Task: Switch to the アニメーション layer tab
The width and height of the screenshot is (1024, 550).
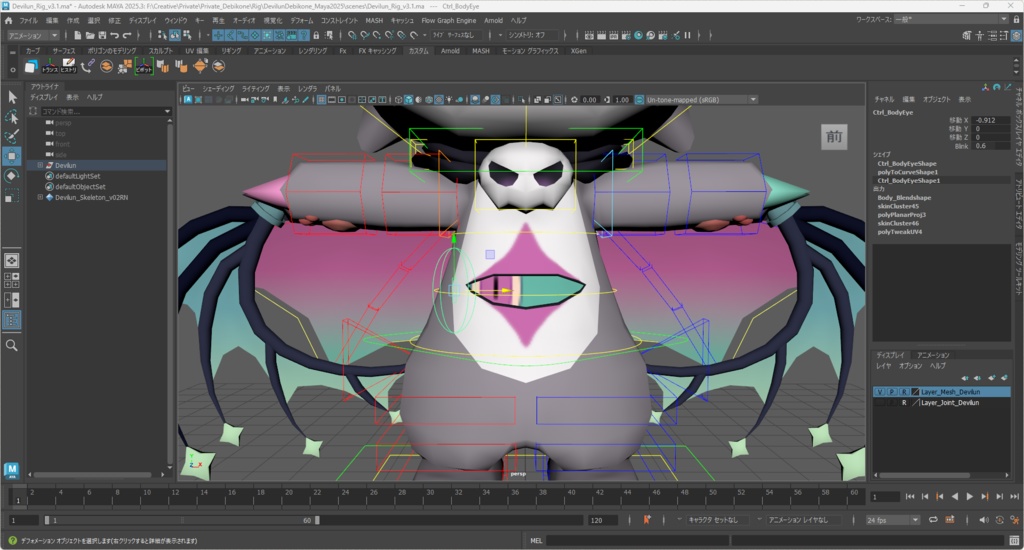Action: [933, 355]
